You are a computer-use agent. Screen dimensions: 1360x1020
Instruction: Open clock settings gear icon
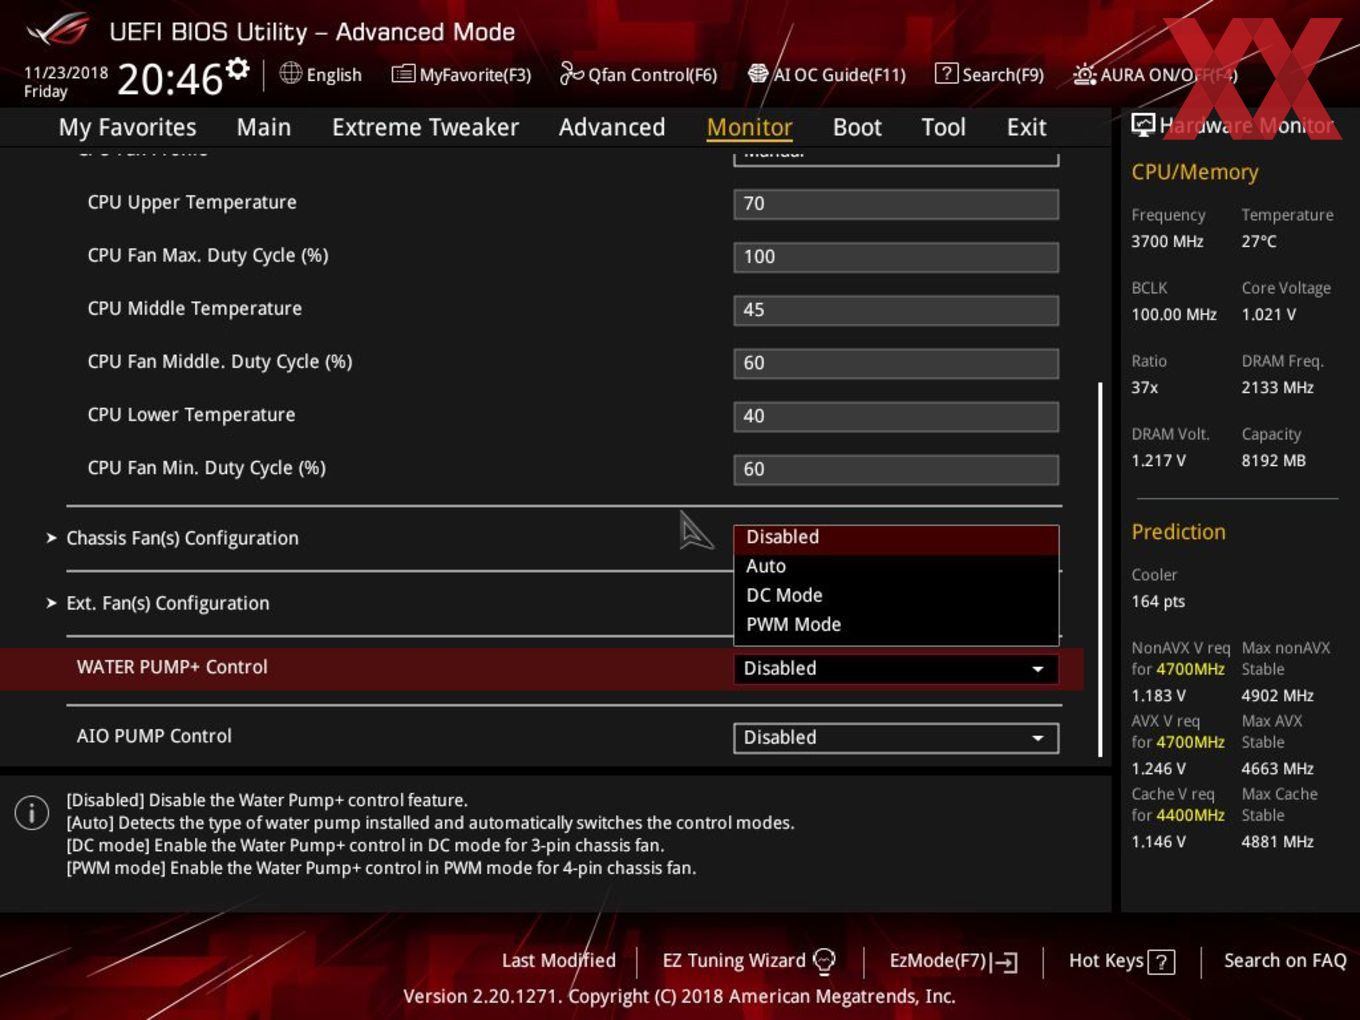coord(237,68)
